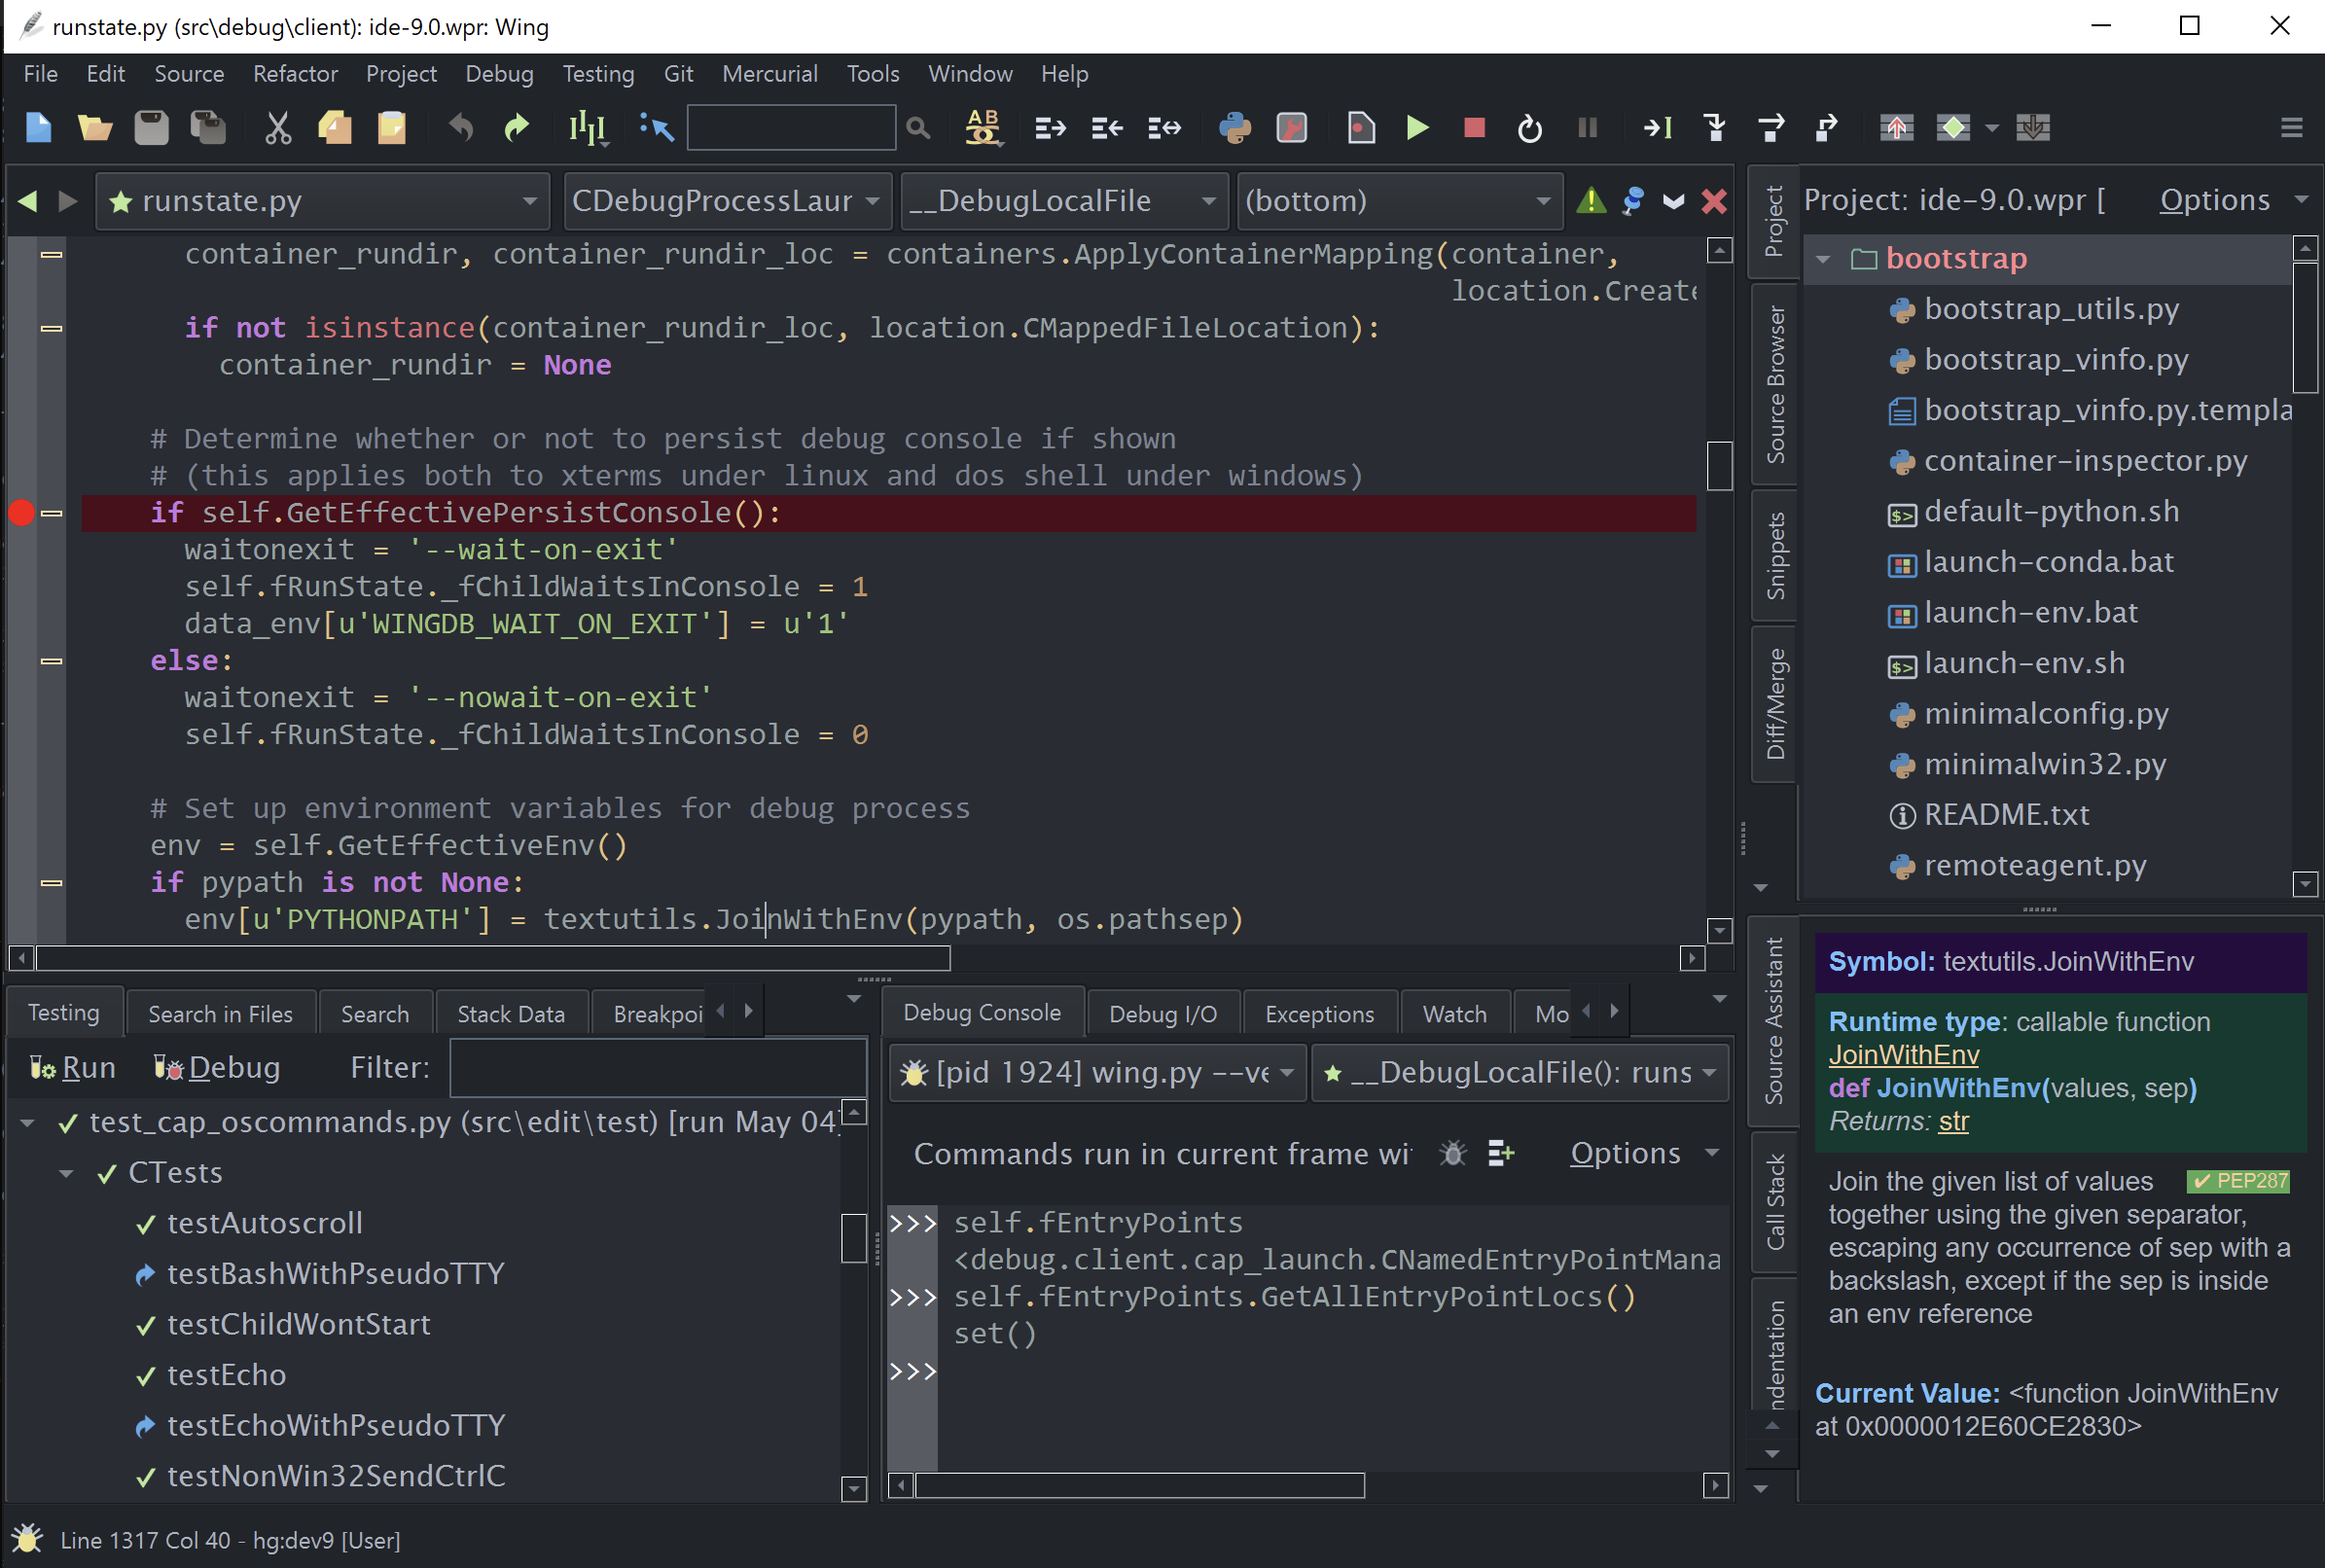Run to cursor using the arrow-to-I icon
Screen dimensions: 2325x1568
coord(1657,128)
